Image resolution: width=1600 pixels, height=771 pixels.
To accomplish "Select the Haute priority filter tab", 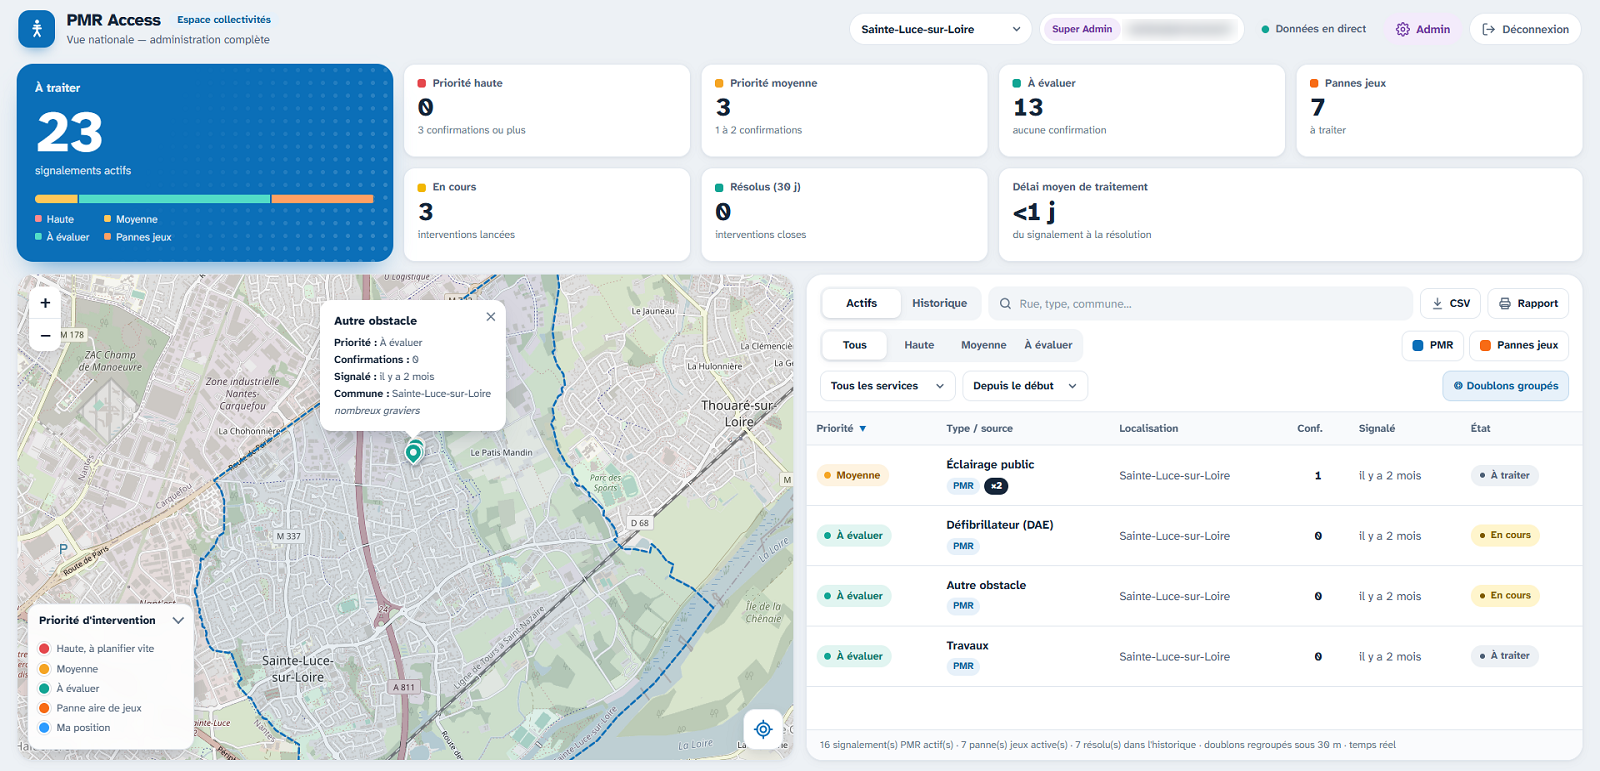I will click(x=919, y=345).
